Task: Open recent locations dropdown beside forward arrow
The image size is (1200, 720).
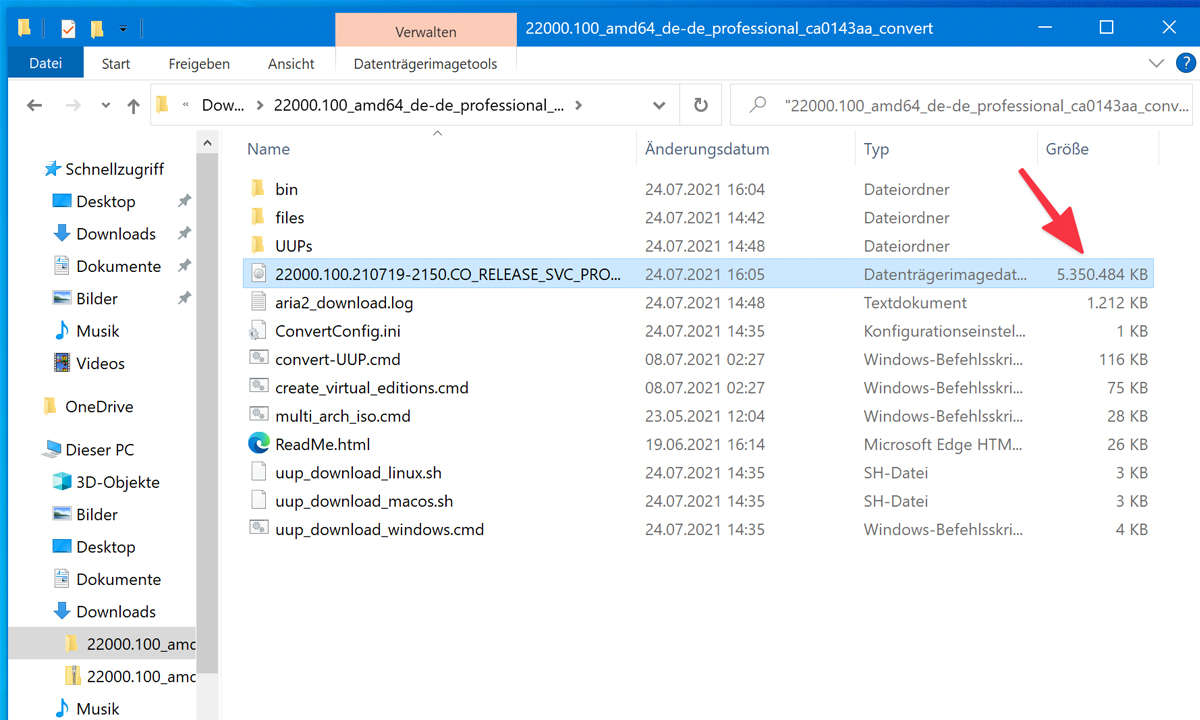Action: (x=104, y=105)
